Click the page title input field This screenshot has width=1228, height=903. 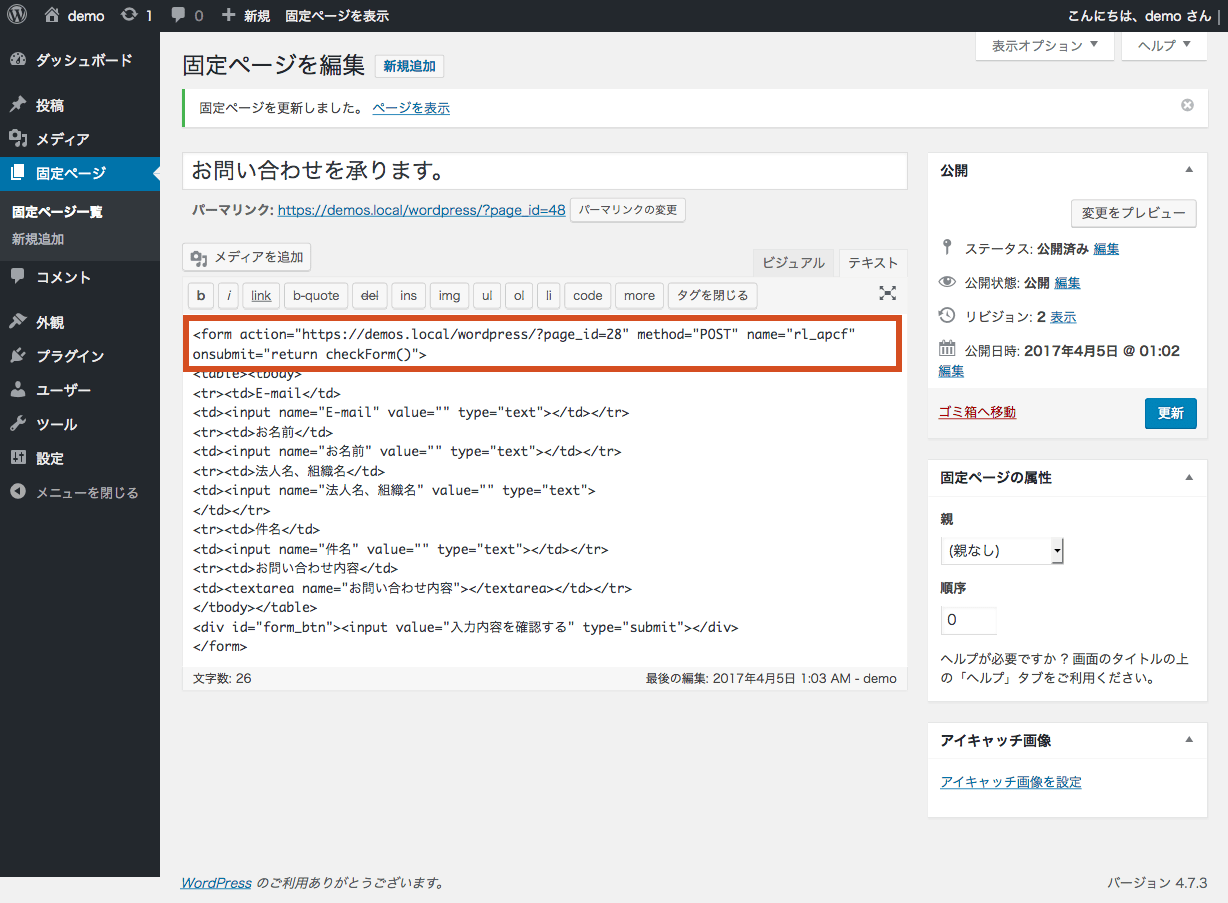point(545,171)
